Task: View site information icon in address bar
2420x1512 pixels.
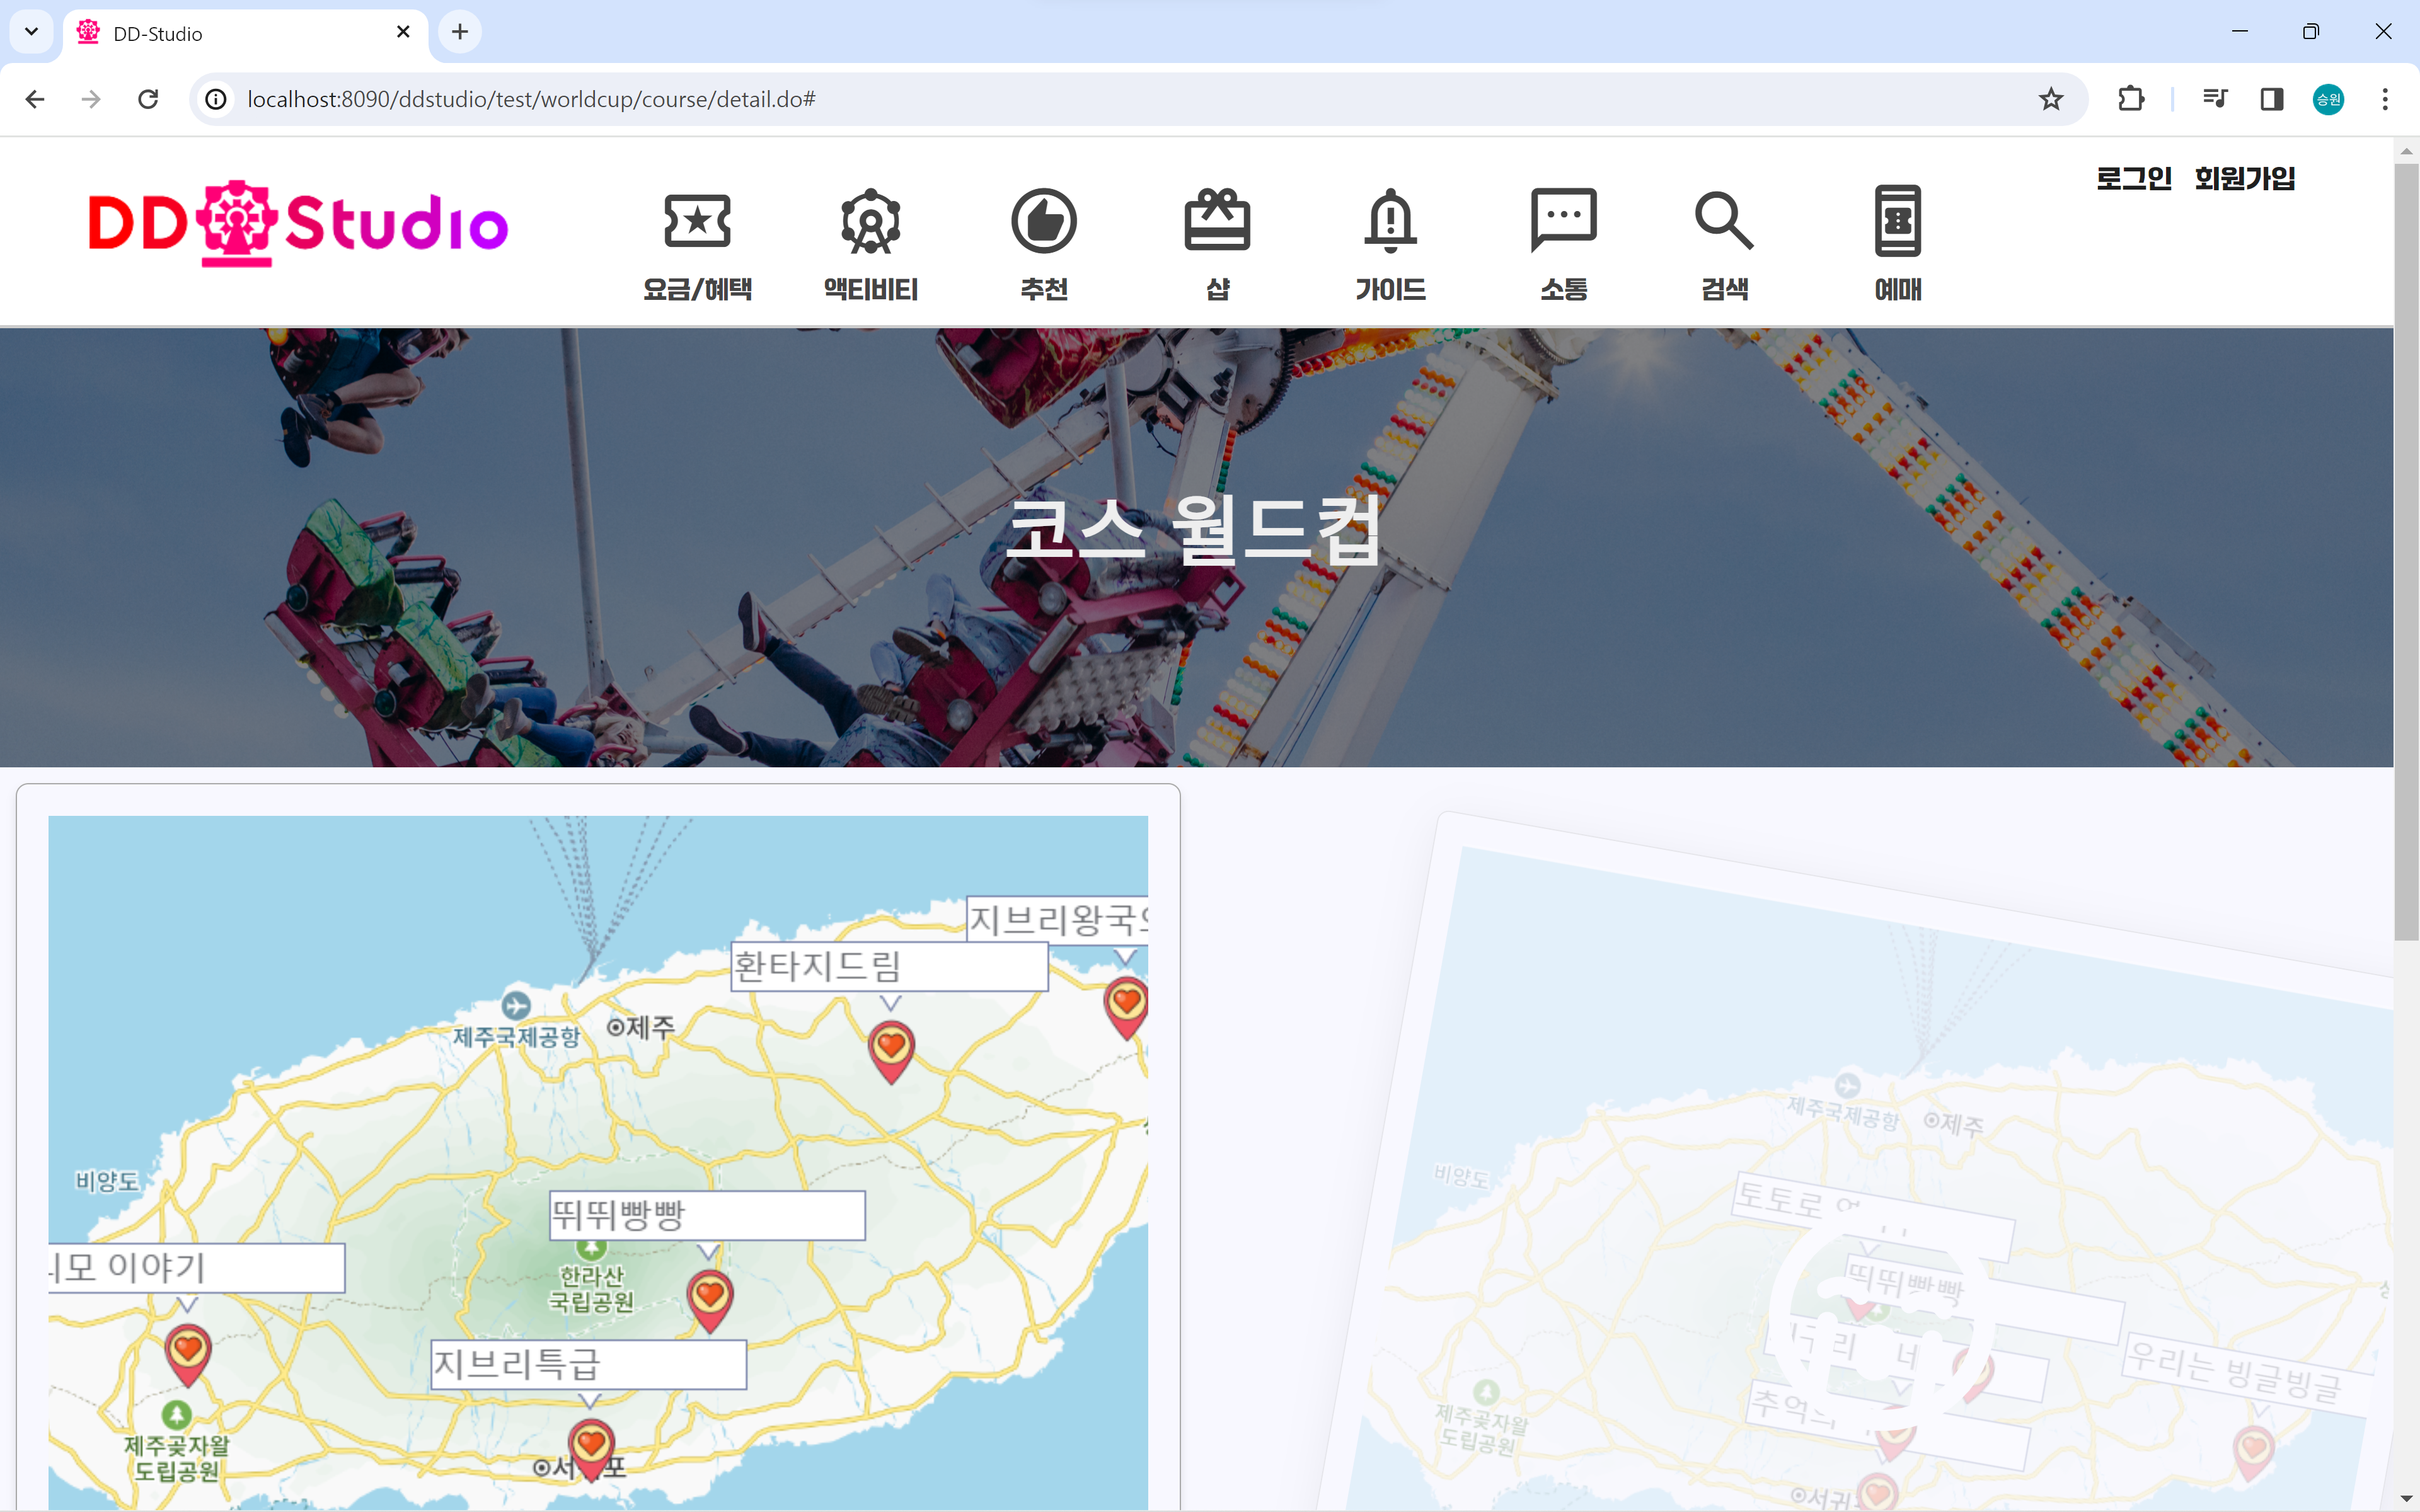Action: click(x=216, y=99)
